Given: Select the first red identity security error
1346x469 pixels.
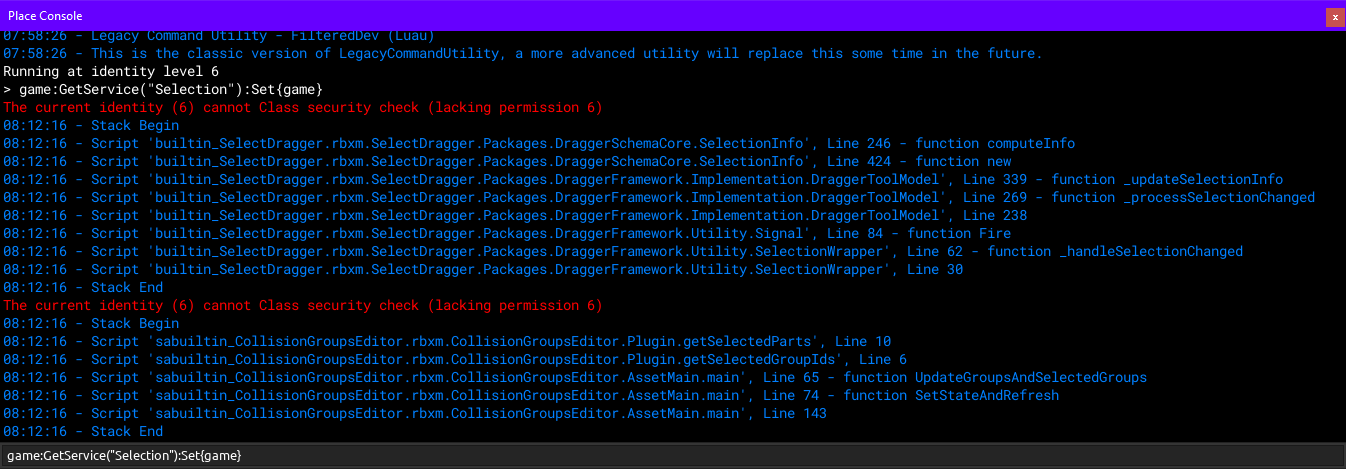Looking at the screenshot, I should (302, 108).
